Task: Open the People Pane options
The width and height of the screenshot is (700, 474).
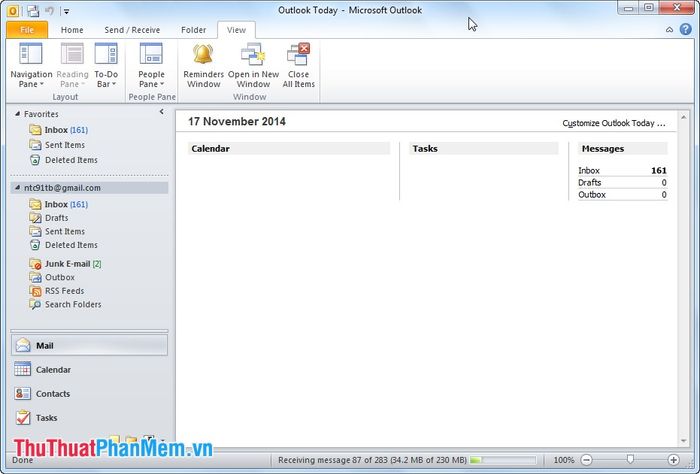Action: click(x=151, y=66)
